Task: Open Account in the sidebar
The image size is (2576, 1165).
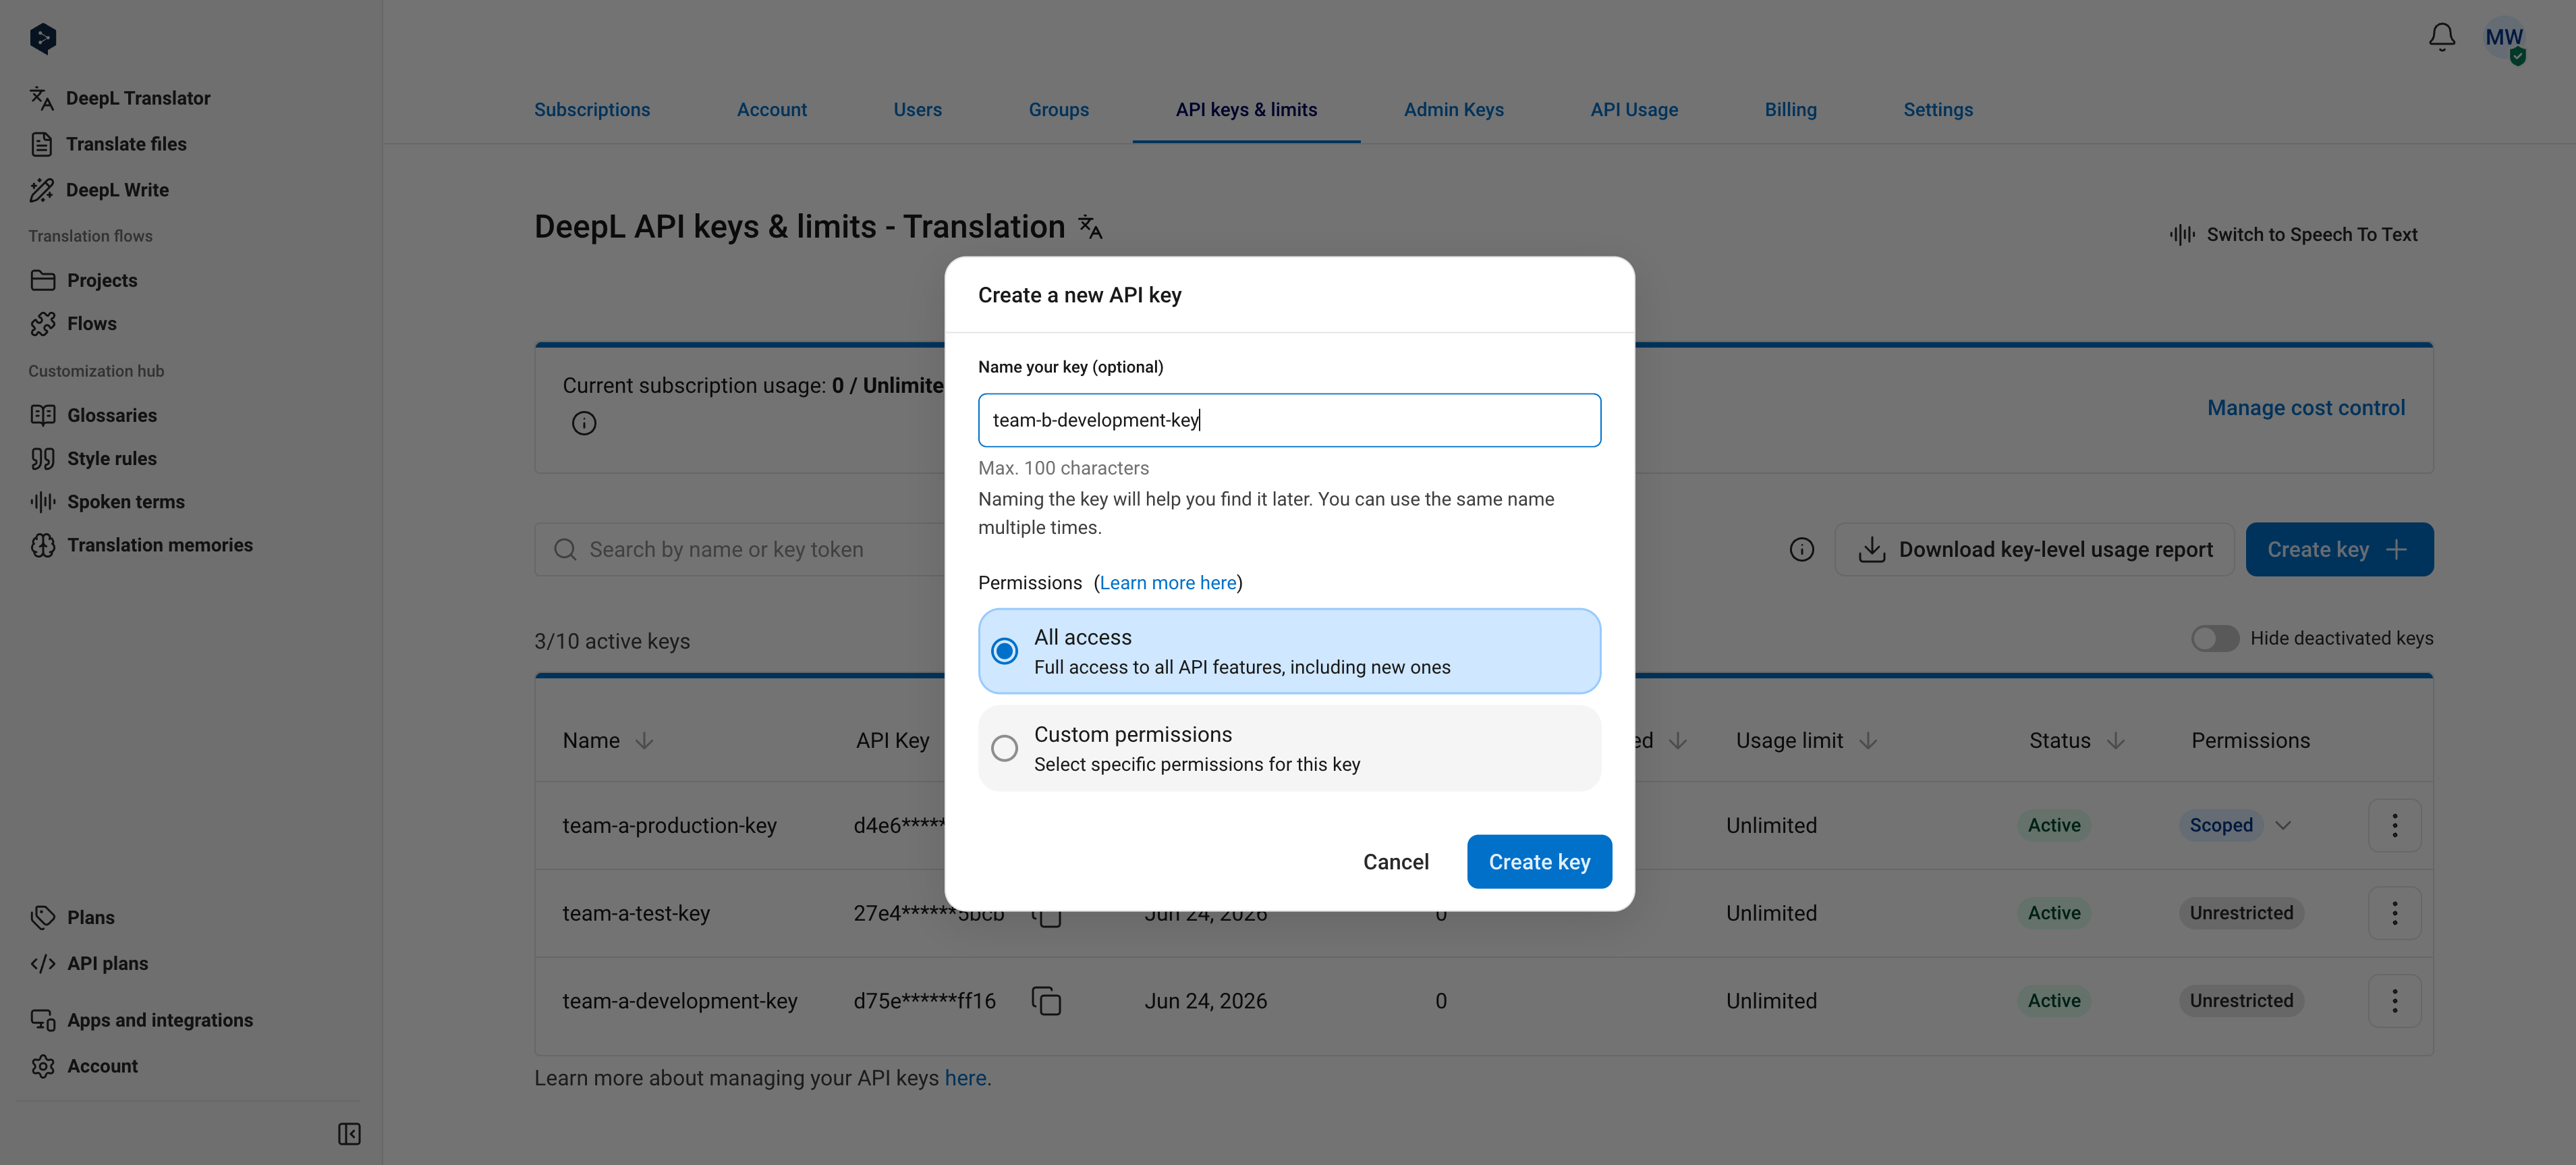Action: point(84,1066)
